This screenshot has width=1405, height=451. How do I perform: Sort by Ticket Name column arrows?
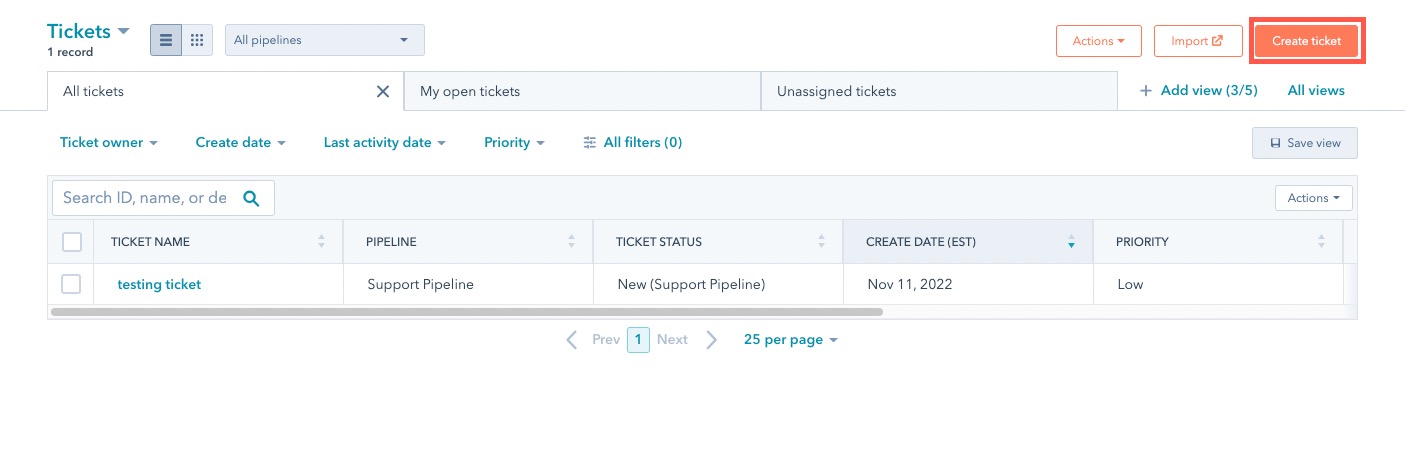click(x=321, y=242)
